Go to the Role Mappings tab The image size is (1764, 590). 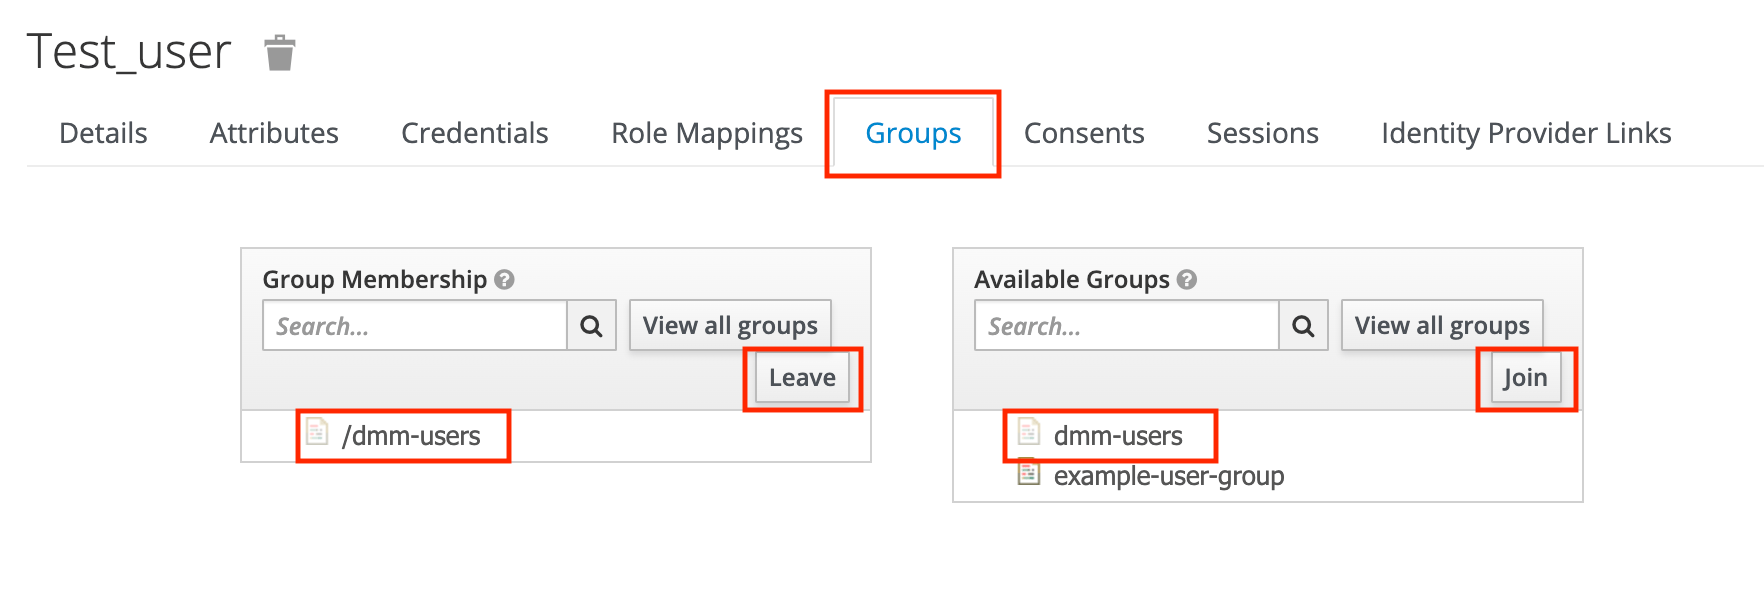(x=707, y=133)
